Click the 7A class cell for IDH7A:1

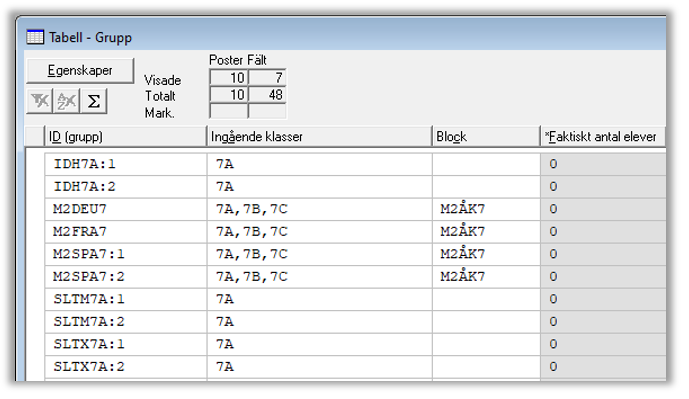coord(319,164)
